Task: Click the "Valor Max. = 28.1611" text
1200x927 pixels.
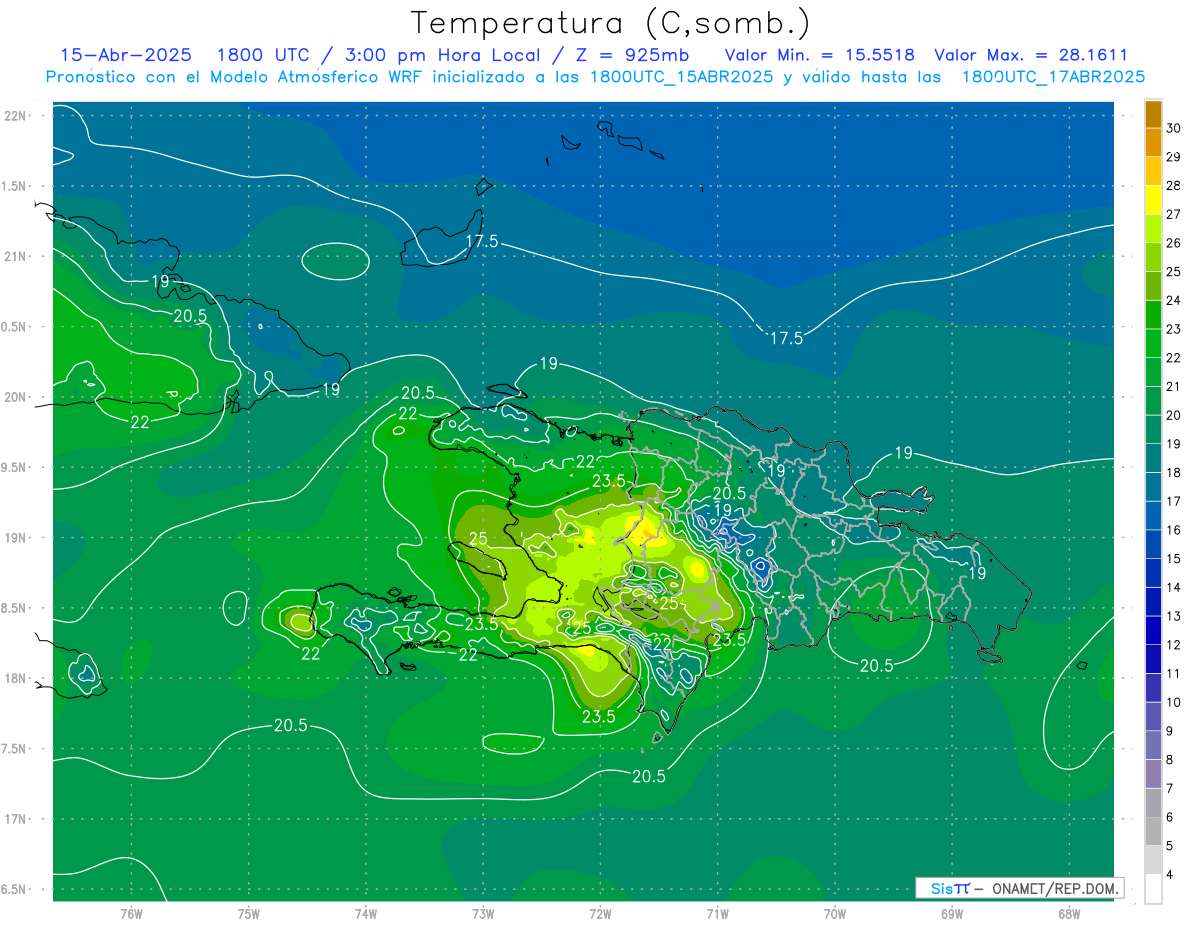Action: pyautogui.click(x=1031, y=55)
